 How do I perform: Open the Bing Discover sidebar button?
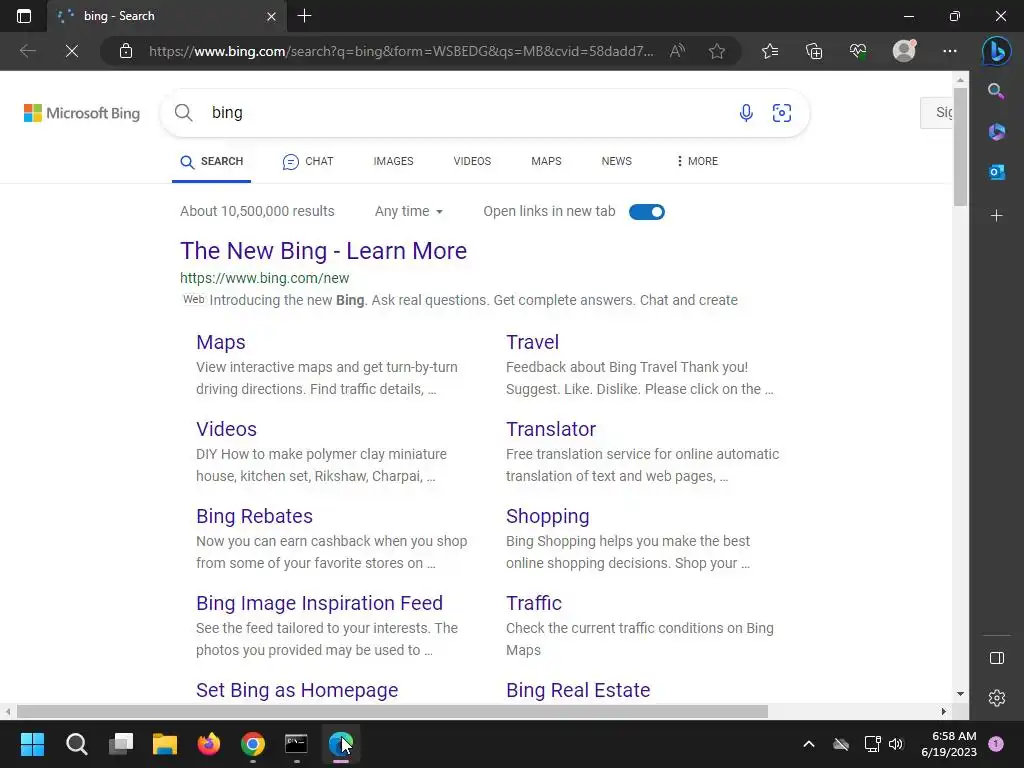[997, 51]
